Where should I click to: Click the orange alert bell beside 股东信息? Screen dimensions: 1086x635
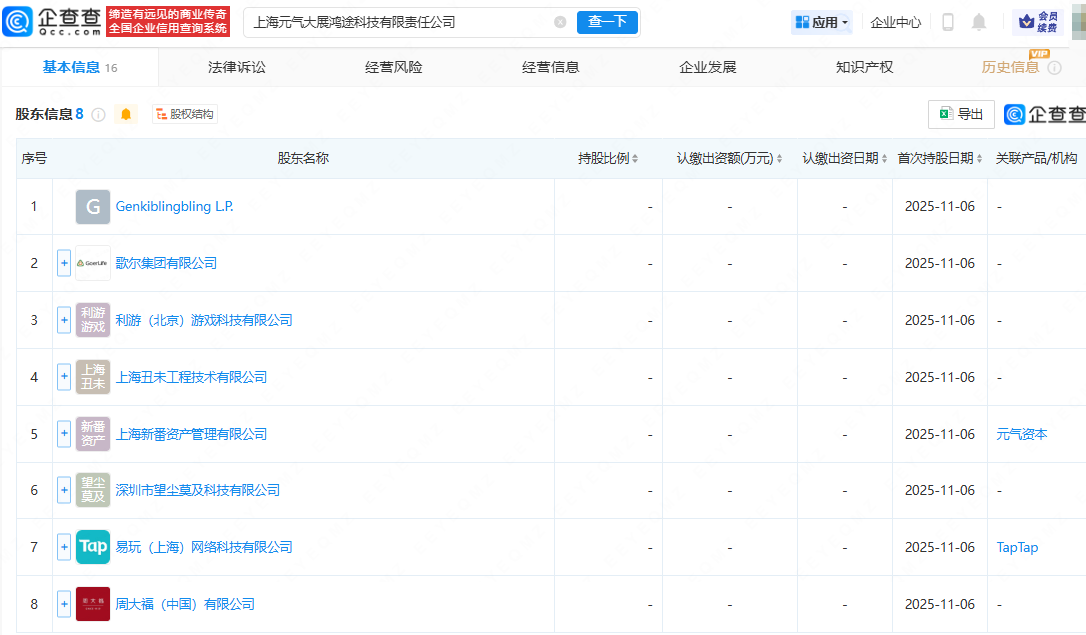tap(126, 114)
